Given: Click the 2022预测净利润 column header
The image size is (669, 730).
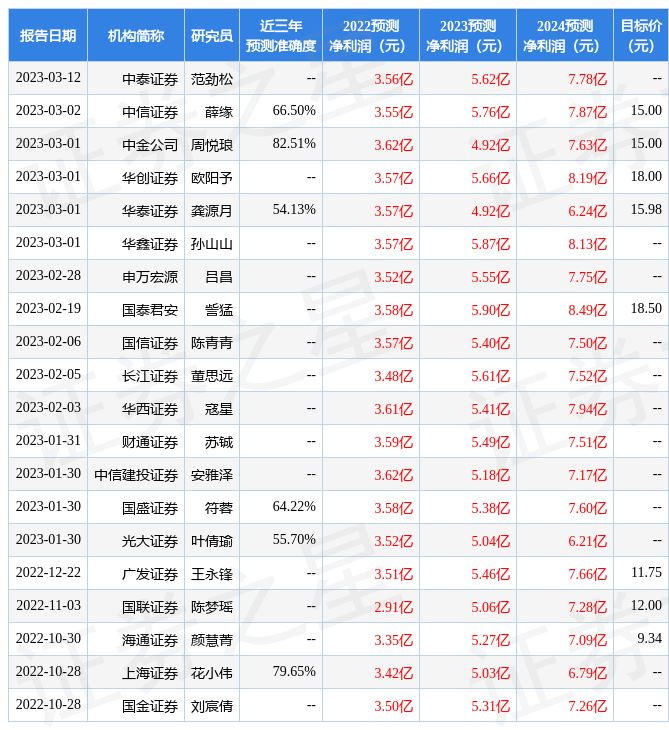Looking at the screenshot, I should tap(371, 35).
